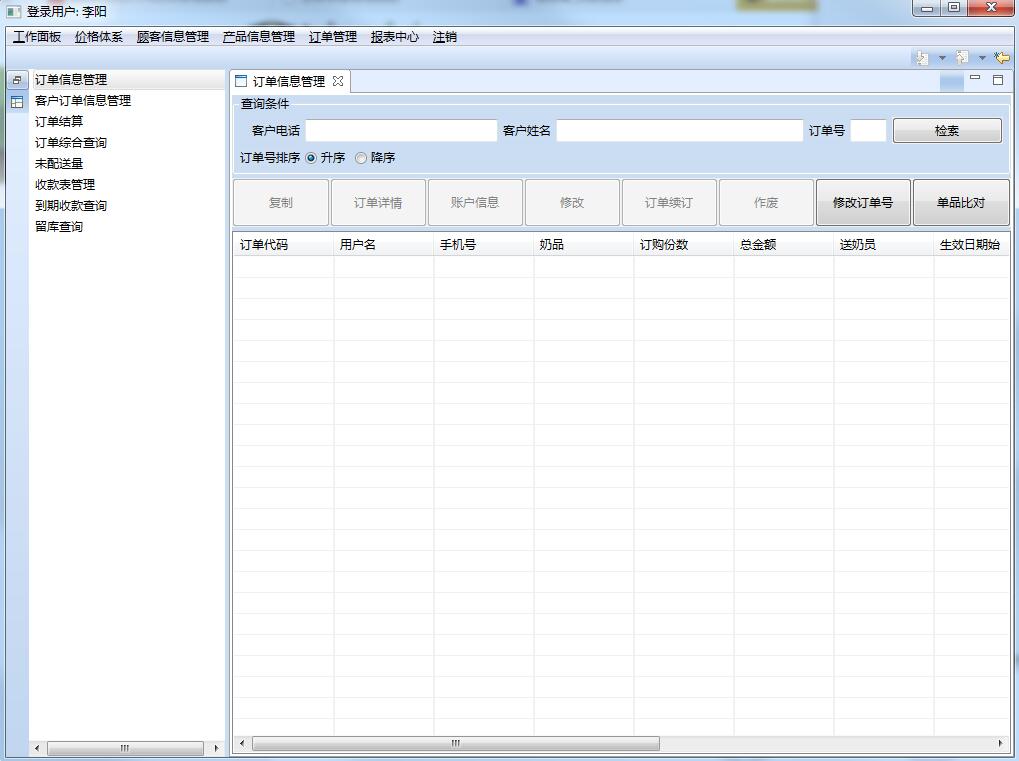Screen dimensions: 1019x761
Task: Minimize the 订单信息管理 editor panel
Action: click(975, 78)
